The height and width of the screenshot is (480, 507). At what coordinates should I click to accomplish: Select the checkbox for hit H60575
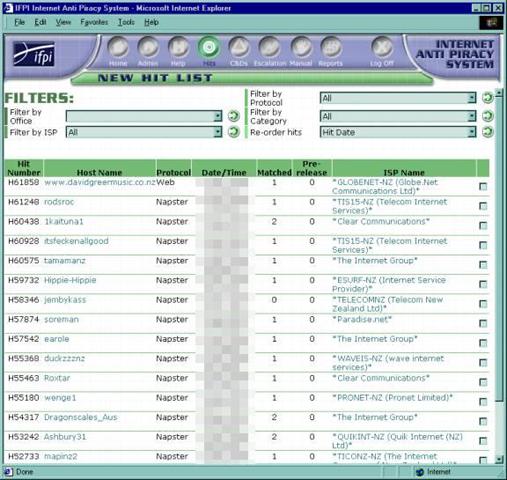coord(483,265)
